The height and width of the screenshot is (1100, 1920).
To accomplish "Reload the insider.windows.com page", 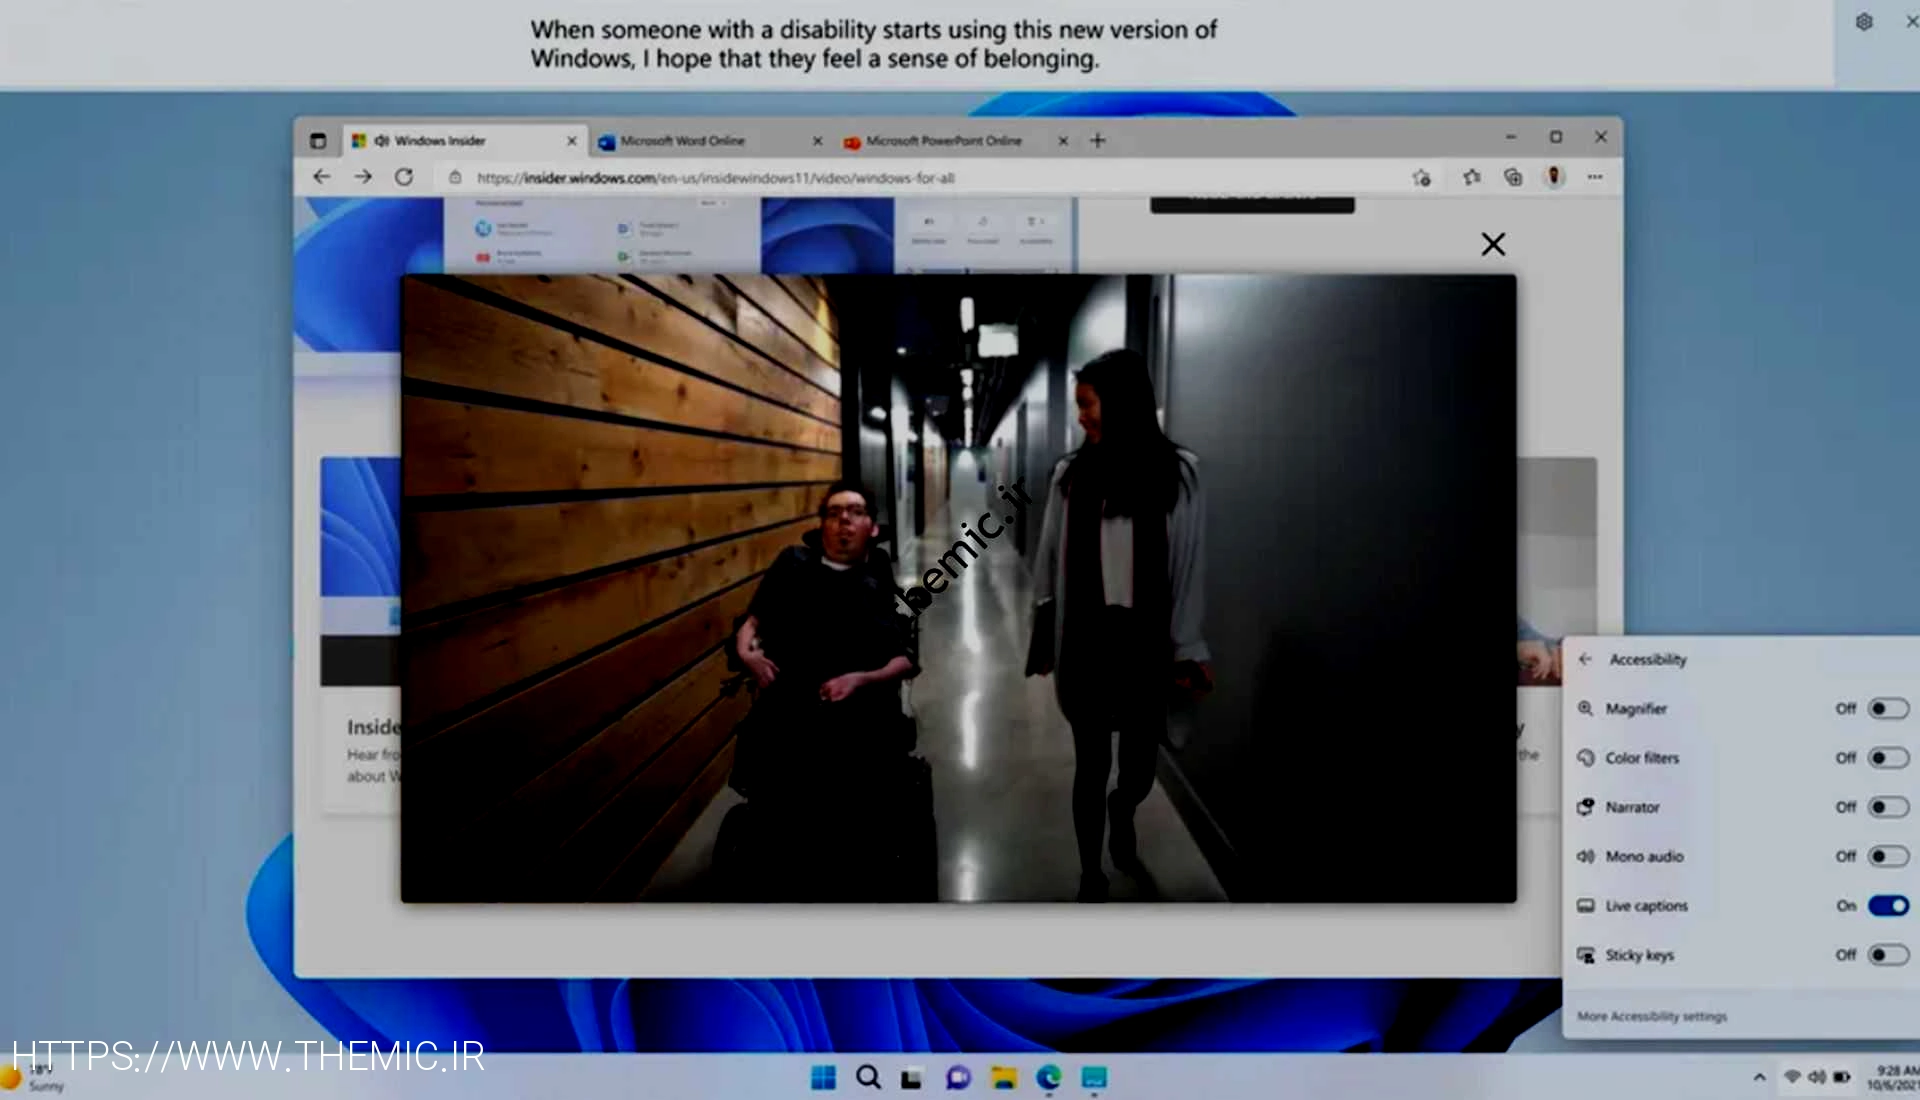I will click(404, 177).
